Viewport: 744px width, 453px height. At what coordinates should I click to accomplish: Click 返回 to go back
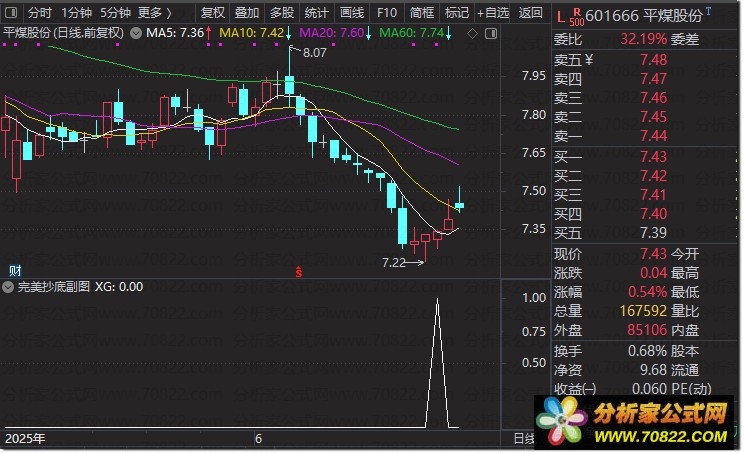click(530, 13)
